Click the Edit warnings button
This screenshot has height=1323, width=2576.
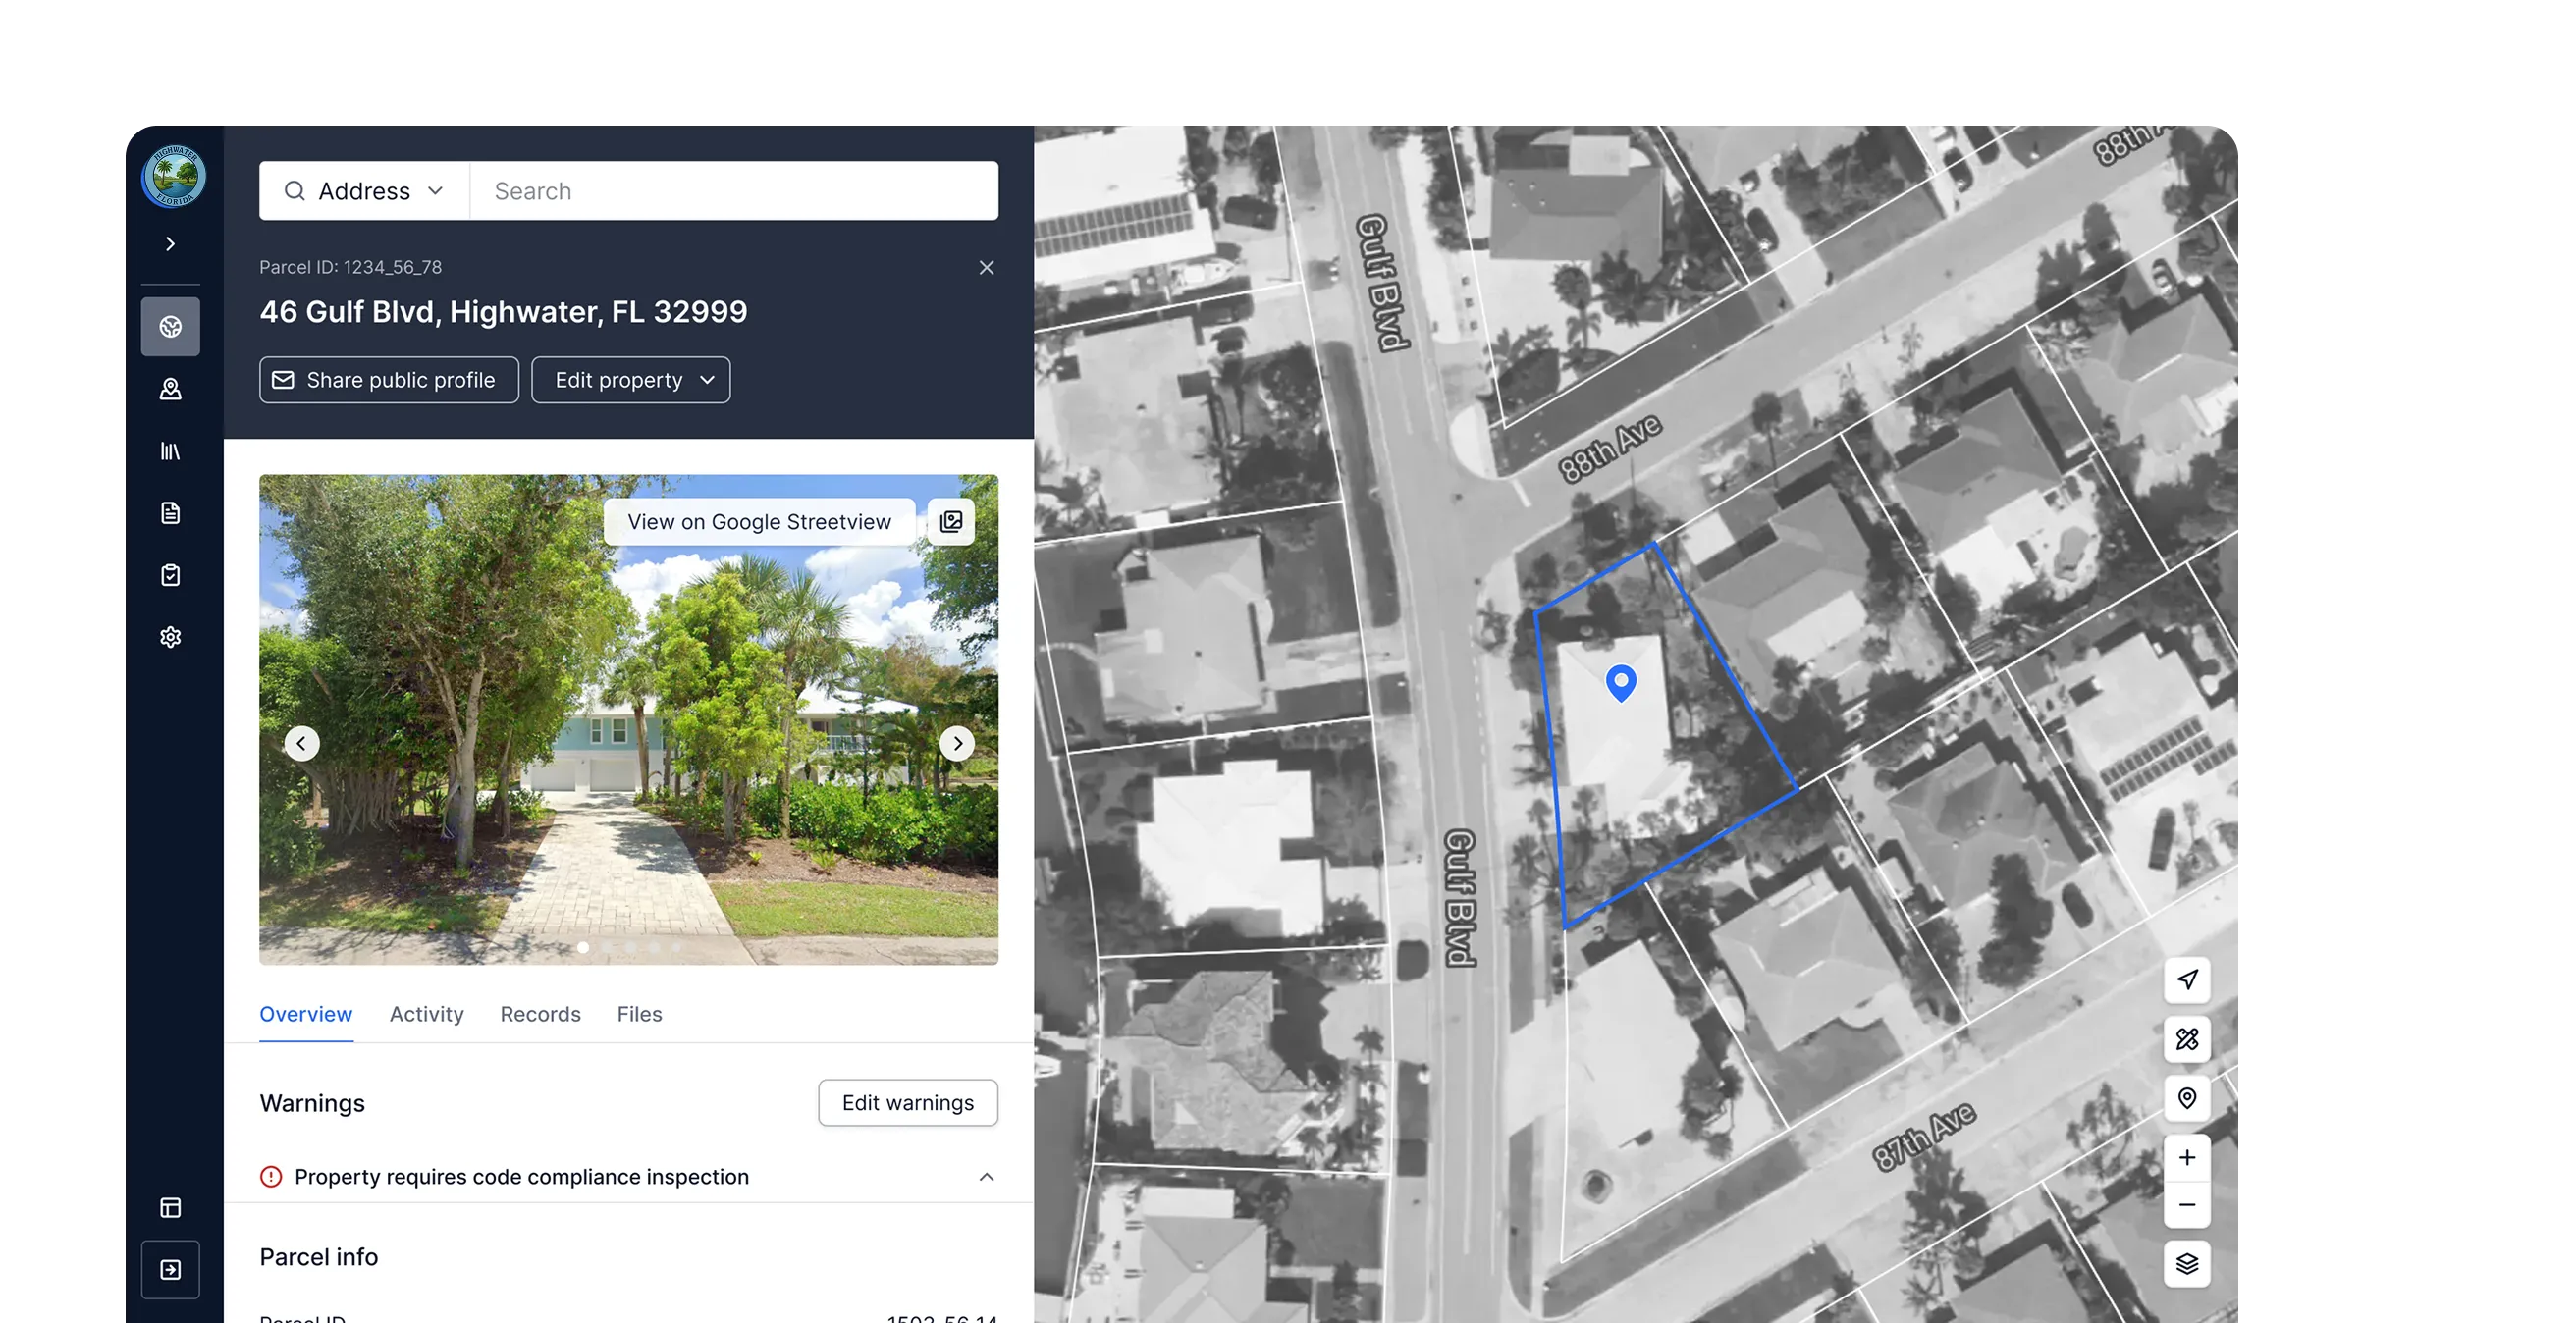[x=907, y=1103]
